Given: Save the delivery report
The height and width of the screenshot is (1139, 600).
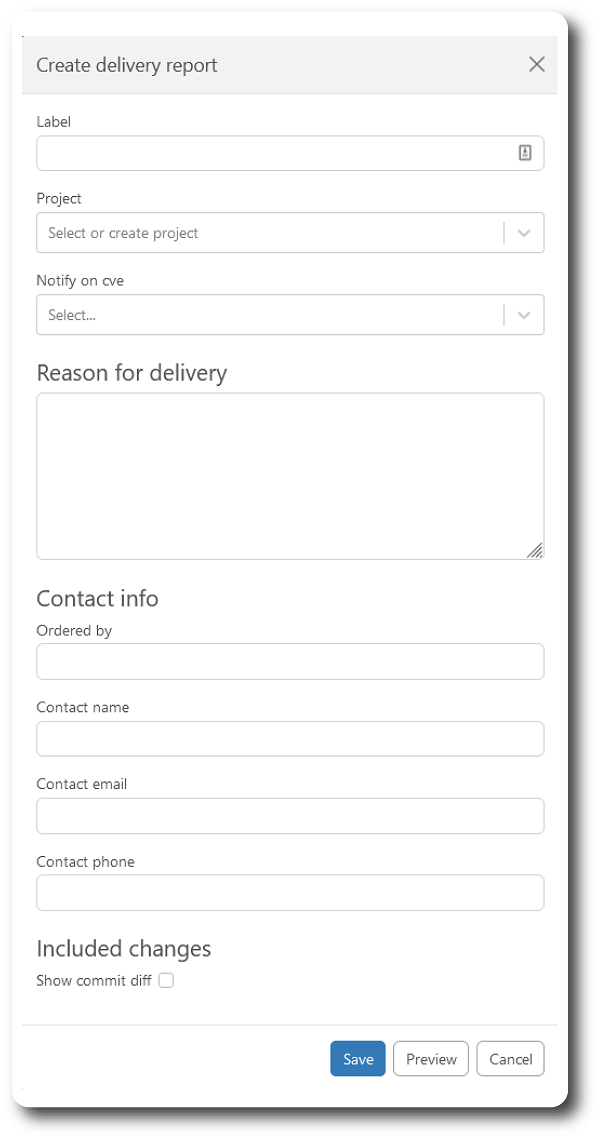Looking at the screenshot, I should (357, 1059).
